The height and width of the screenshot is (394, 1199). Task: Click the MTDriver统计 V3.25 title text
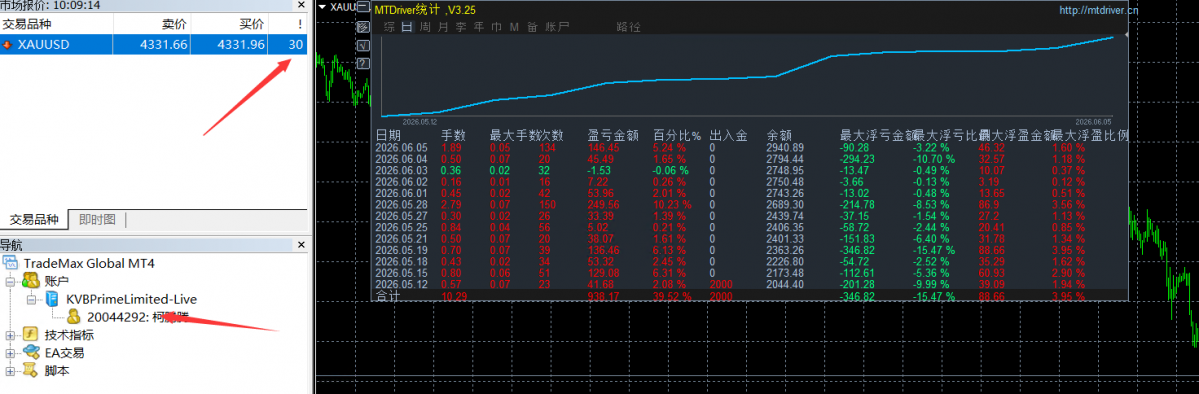click(424, 11)
